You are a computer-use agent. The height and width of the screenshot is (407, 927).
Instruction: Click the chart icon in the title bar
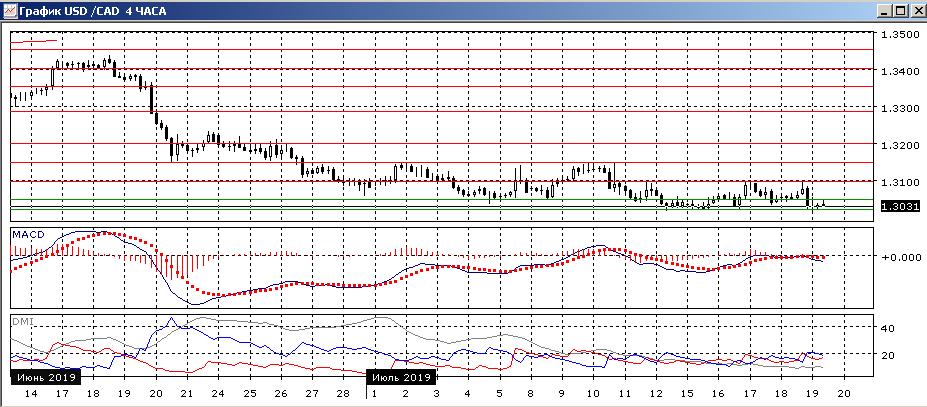(x=9, y=9)
